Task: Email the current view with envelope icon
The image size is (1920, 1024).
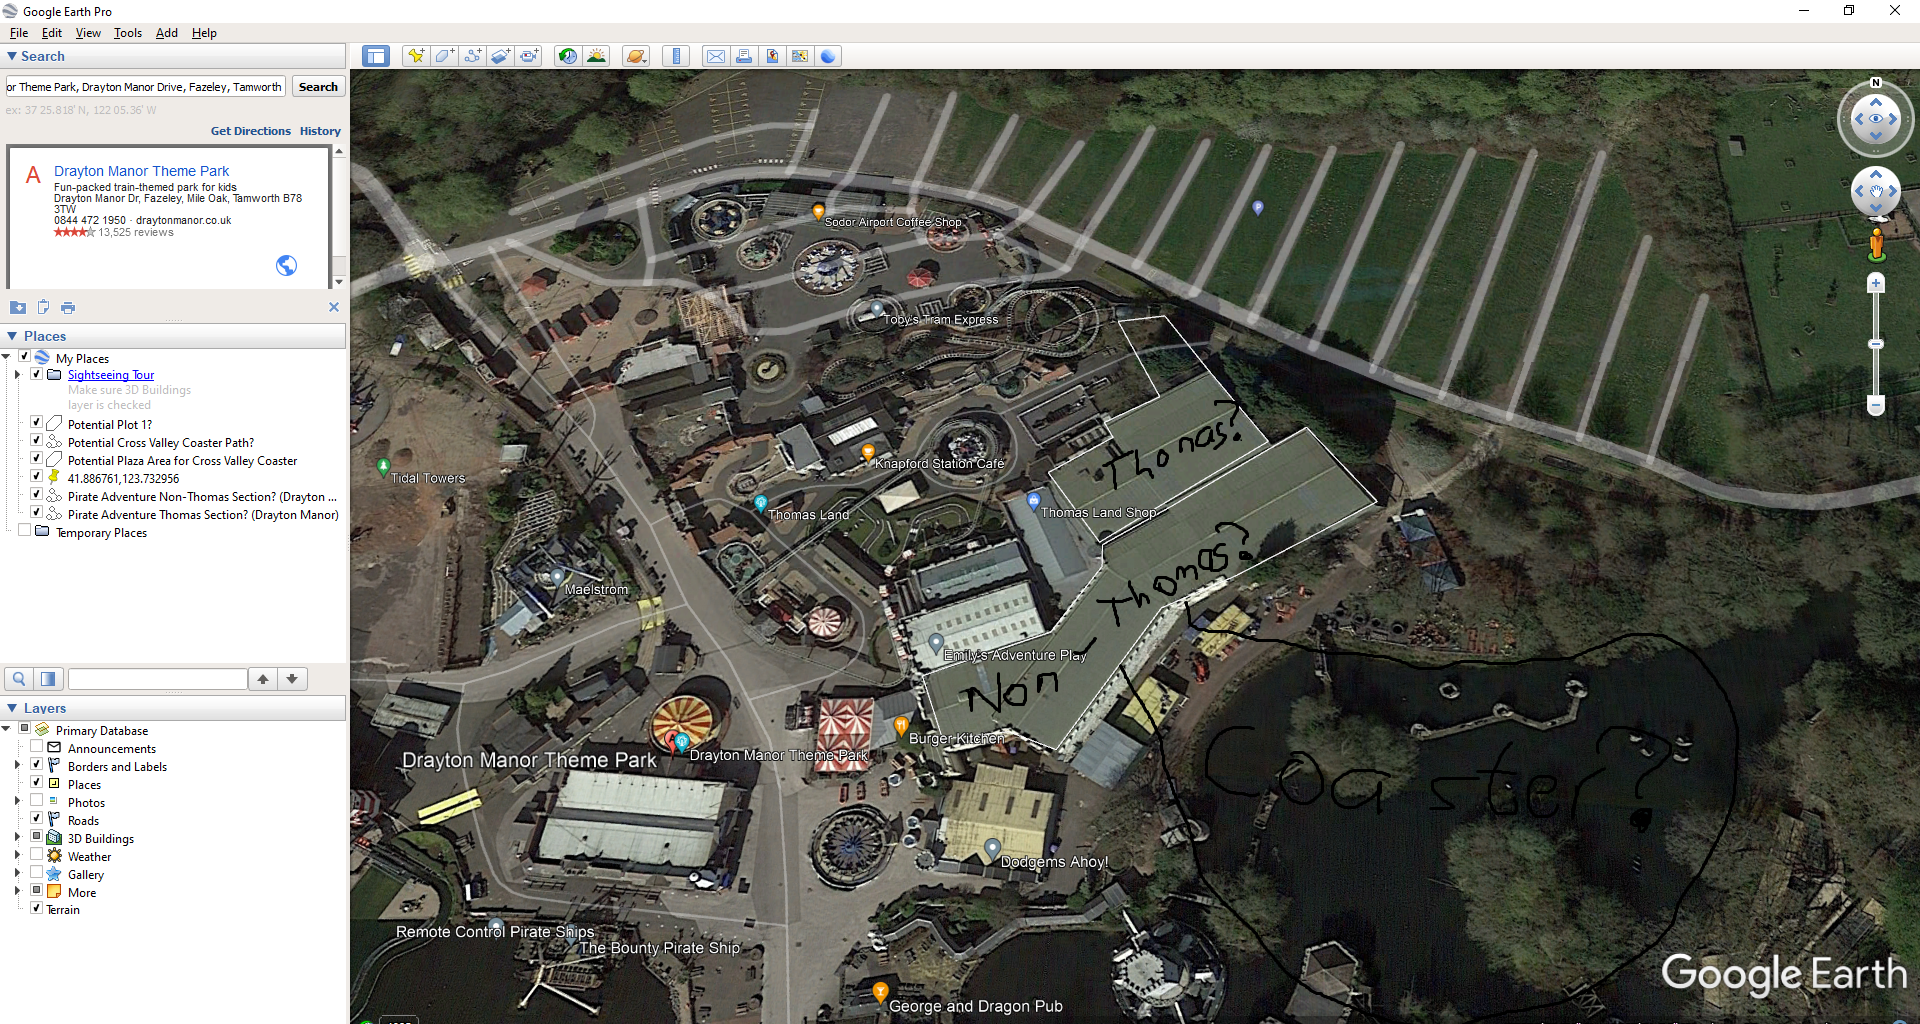Action: tap(716, 56)
